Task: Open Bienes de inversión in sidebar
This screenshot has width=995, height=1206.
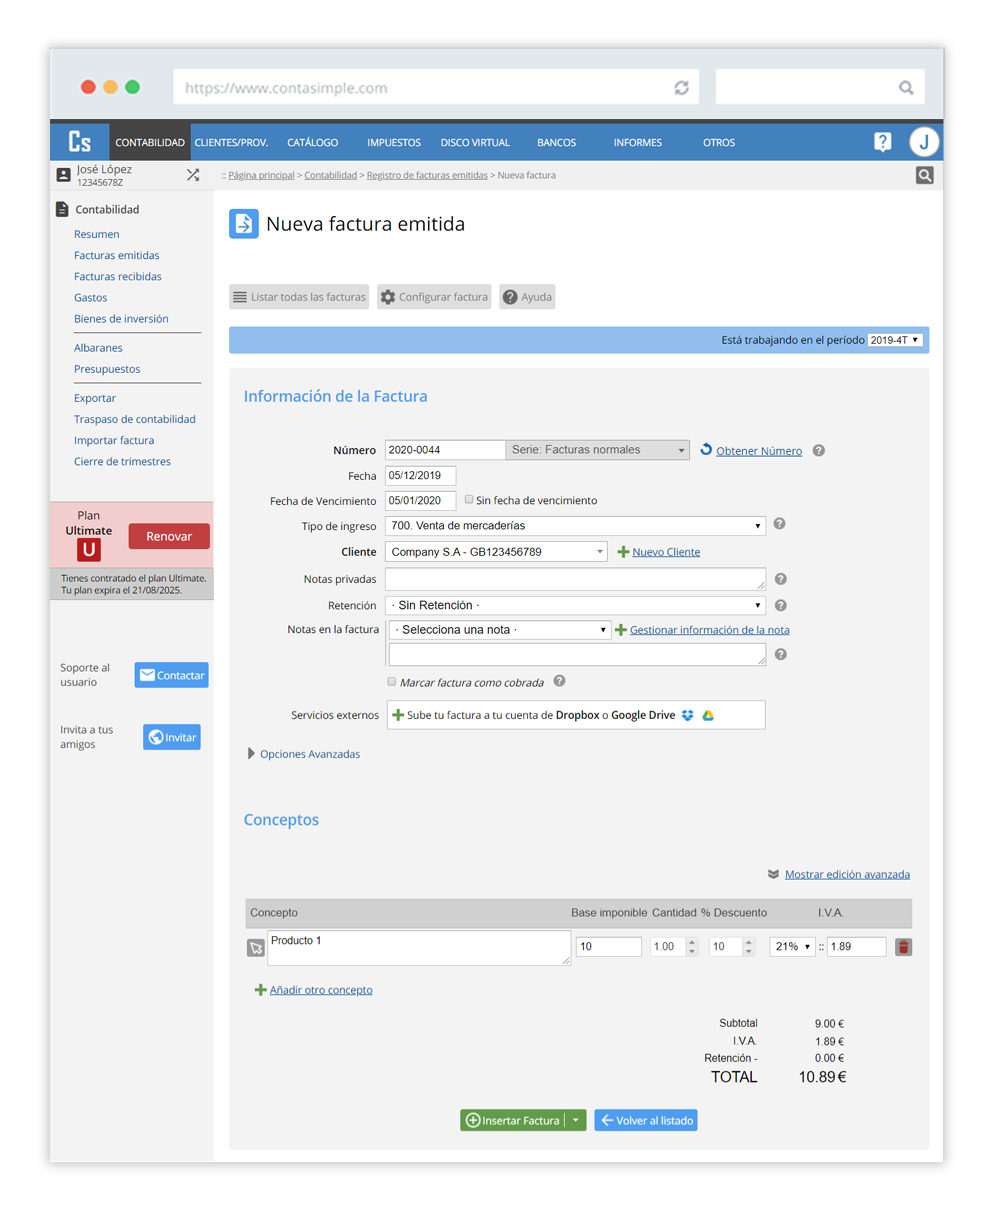Action: (x=121, y=318)
